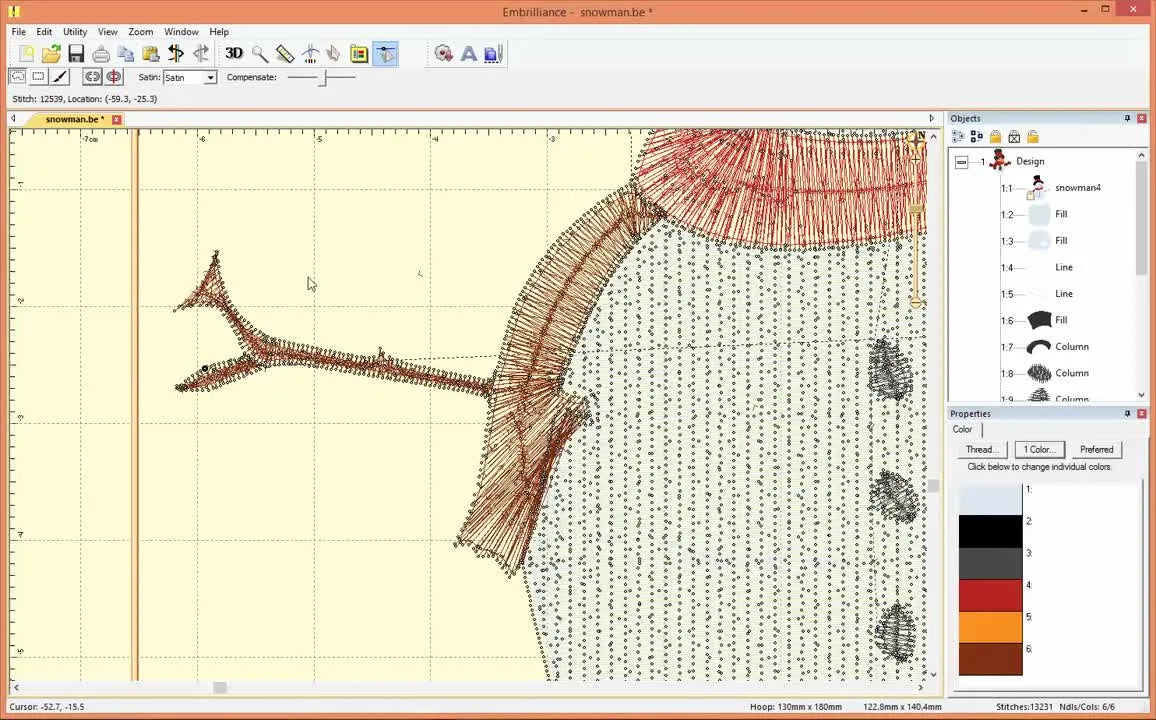The height and width of the screenshot is (720, 1156).
Task: Toggle the 3D view button
Action: point(234,53)
